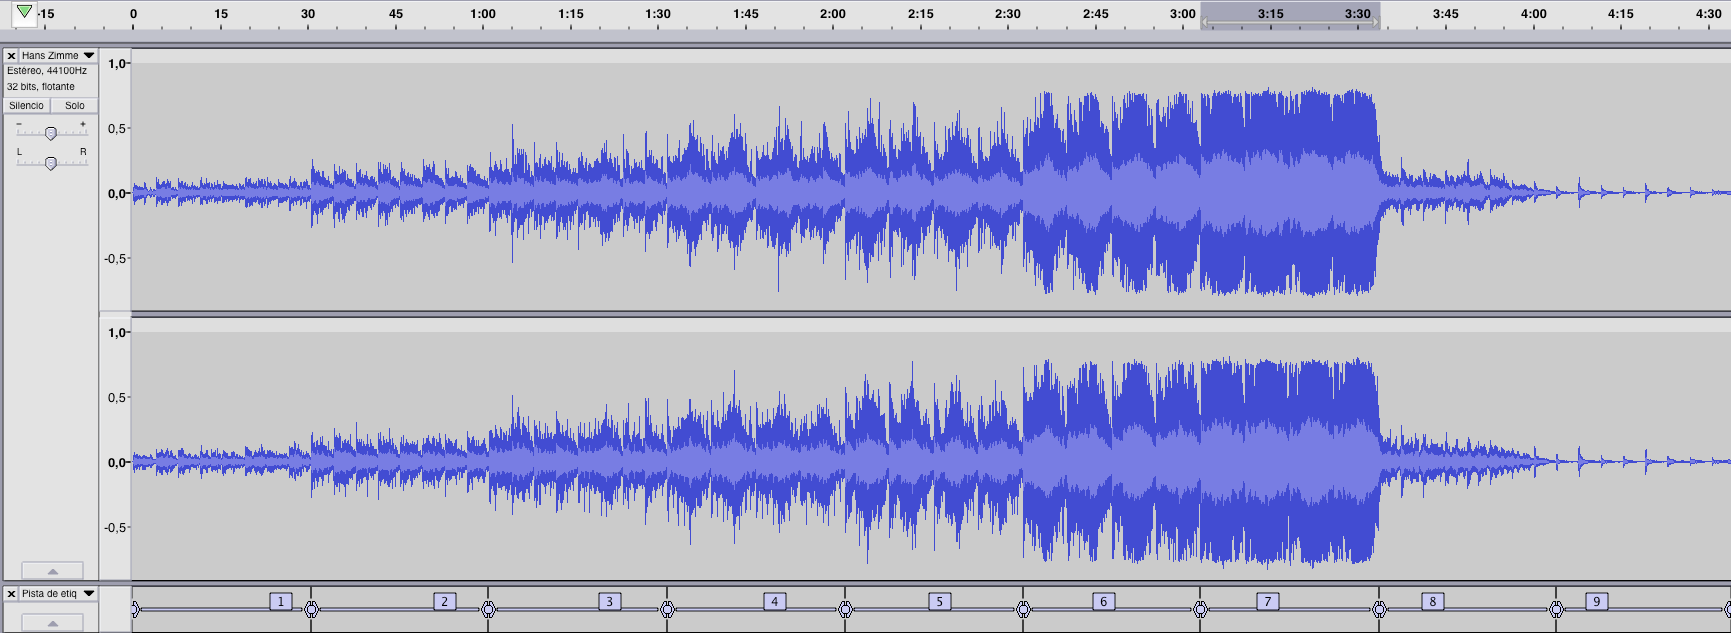Click the track gain slider knob

tap(51, 133)
